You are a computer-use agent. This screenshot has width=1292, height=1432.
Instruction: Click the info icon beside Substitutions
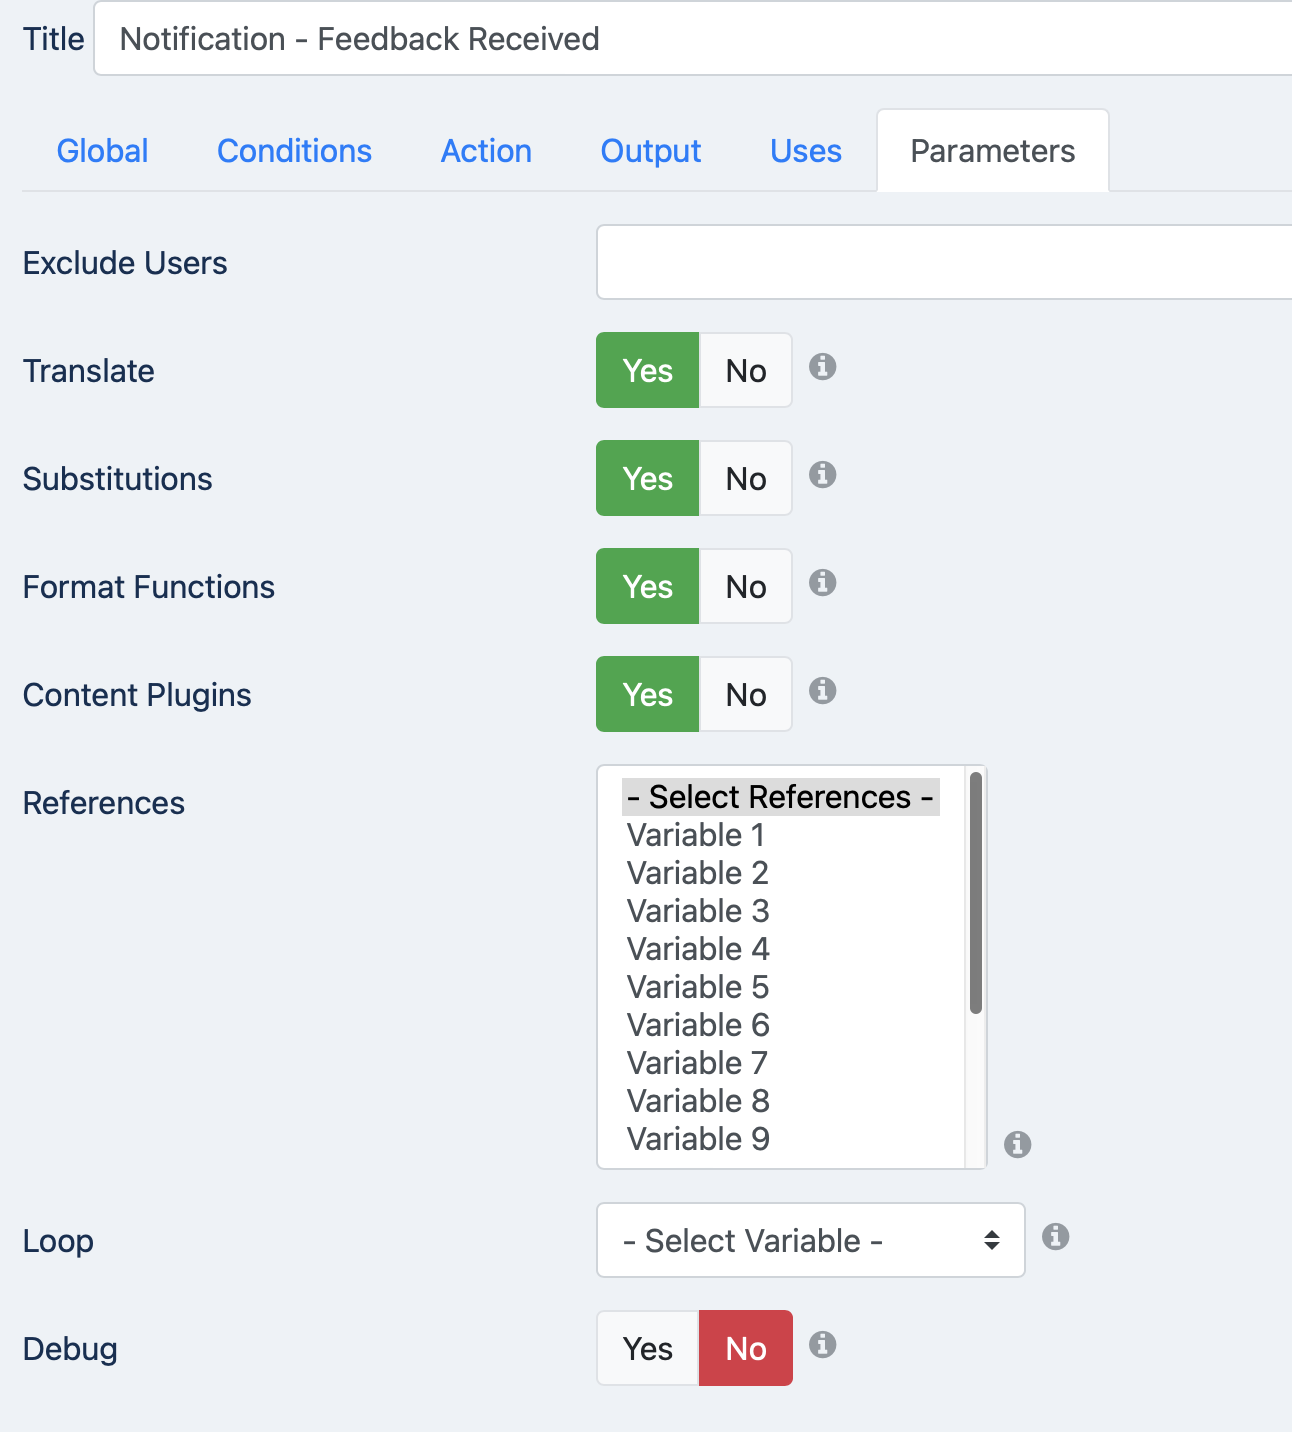(x=822, y=475)
